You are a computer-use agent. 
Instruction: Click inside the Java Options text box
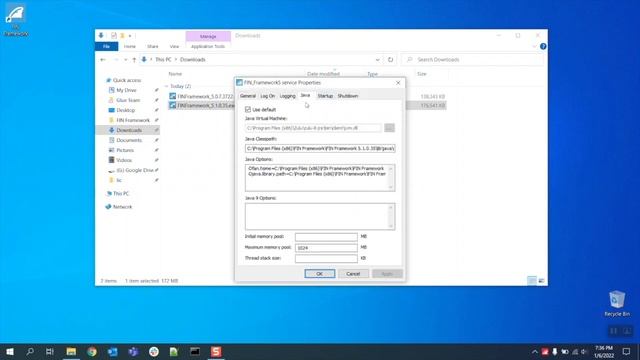pyautogui.click(x=320, y=178)
